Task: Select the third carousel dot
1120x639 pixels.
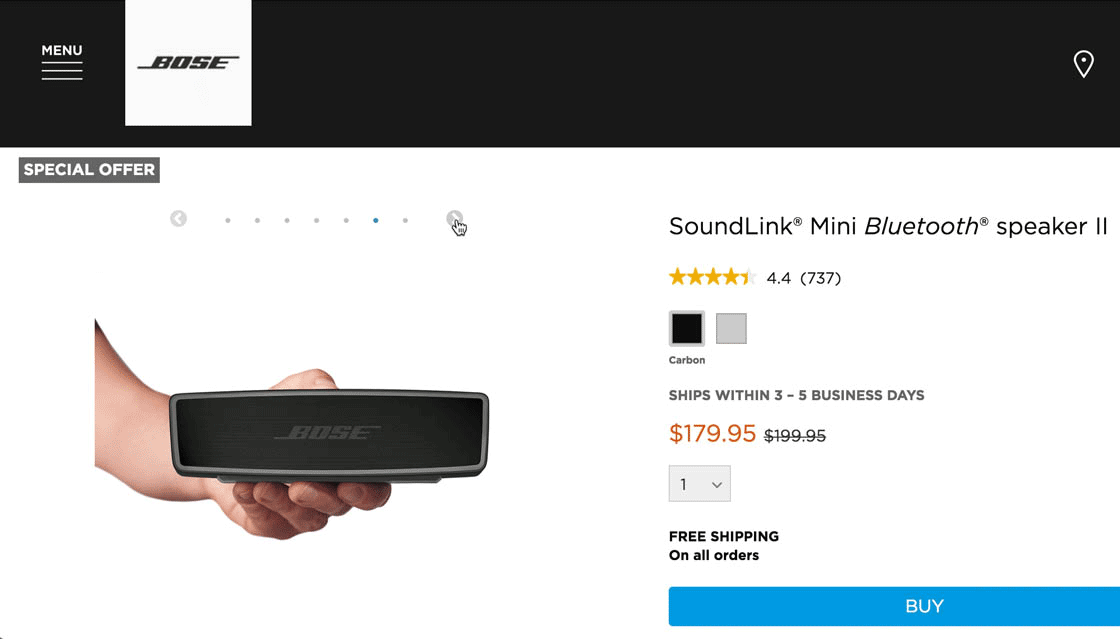Action: click(287, 220)
